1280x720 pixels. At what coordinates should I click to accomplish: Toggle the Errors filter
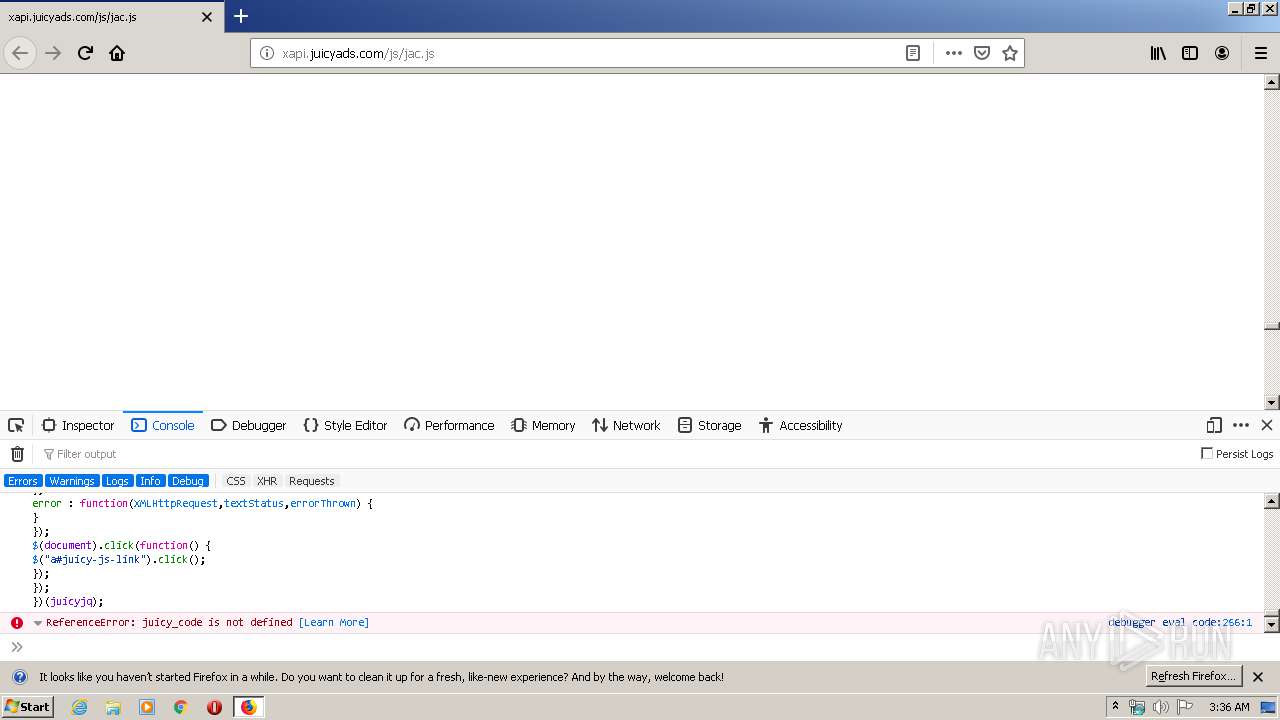(x=22, y=481)
